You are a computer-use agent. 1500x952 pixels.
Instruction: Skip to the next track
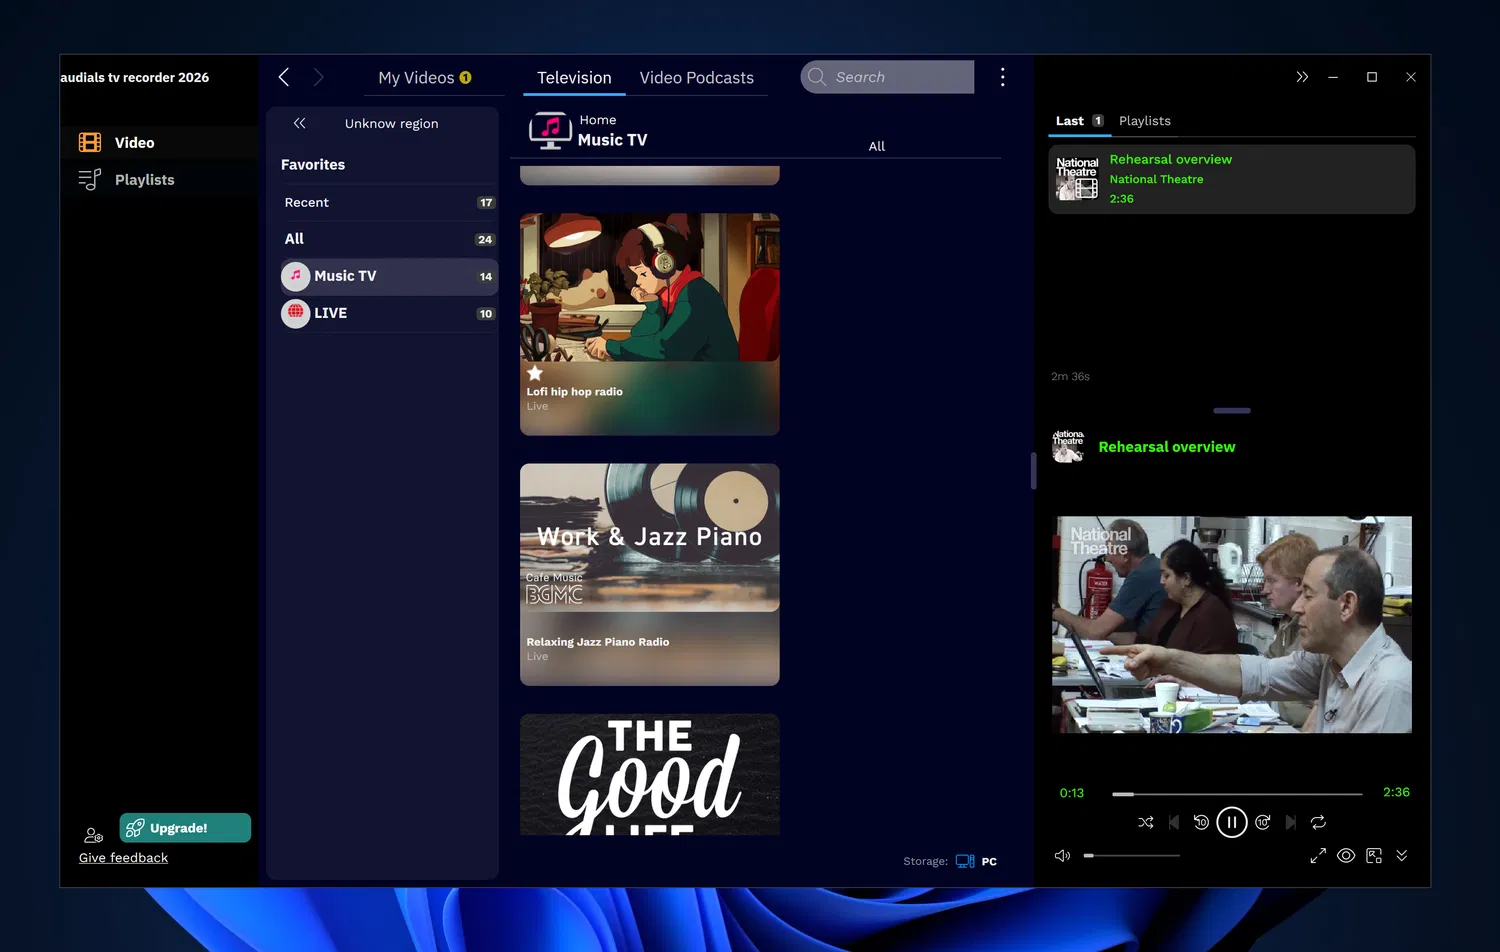coord(1291,822)
